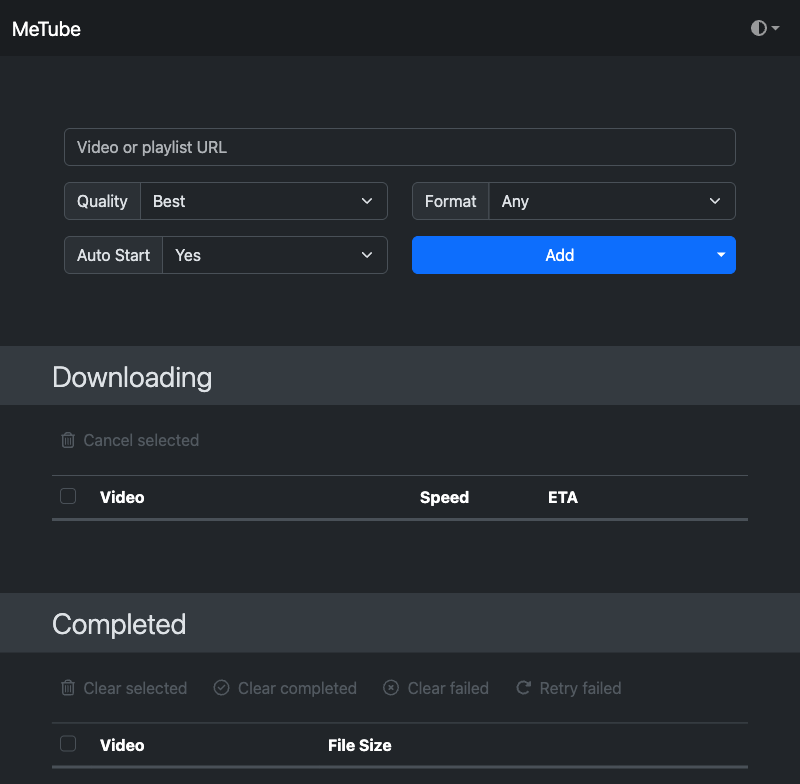Click the trash icon beside Cancel selected

(68, 440)
